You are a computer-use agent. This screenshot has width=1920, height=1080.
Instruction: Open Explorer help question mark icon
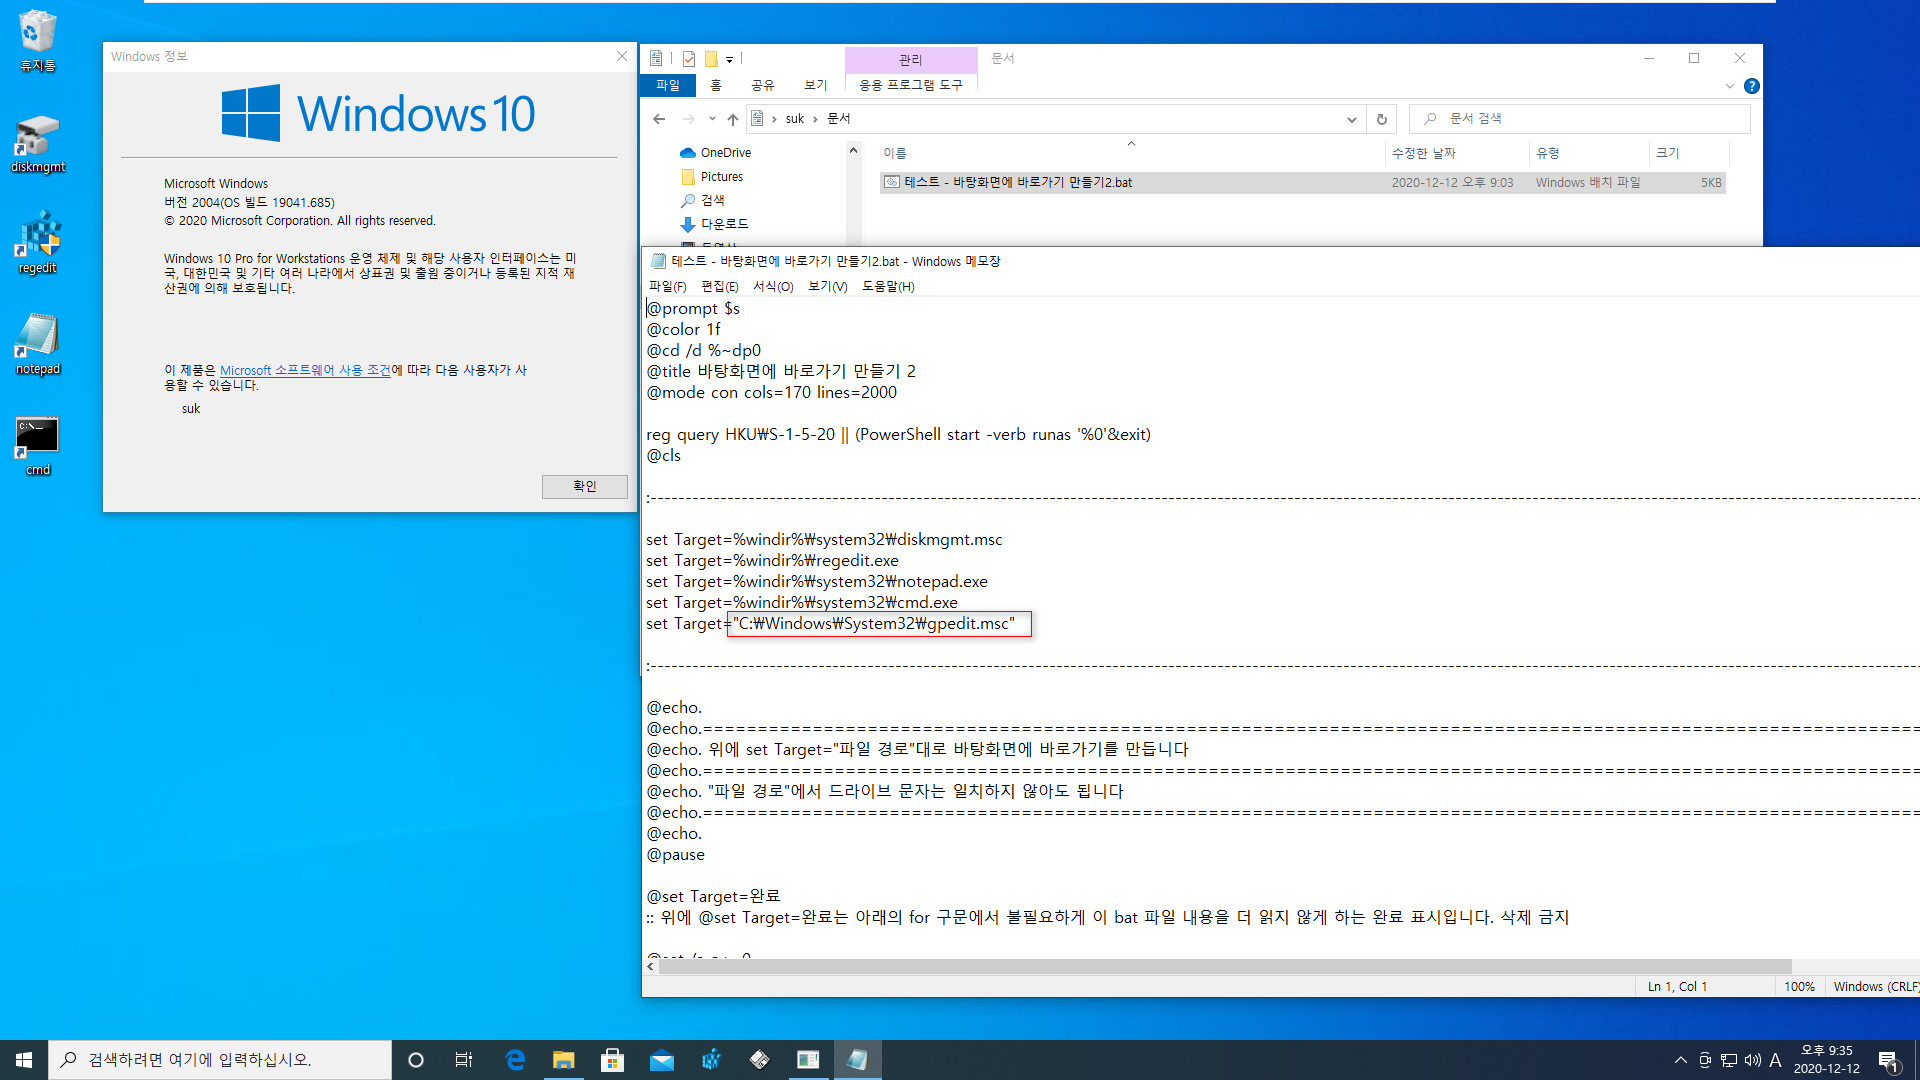pos(1751,86)
